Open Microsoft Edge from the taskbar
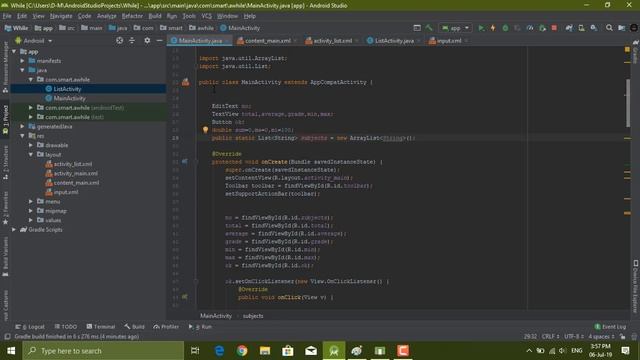The image size is (640, 360). tap(219, 351)
